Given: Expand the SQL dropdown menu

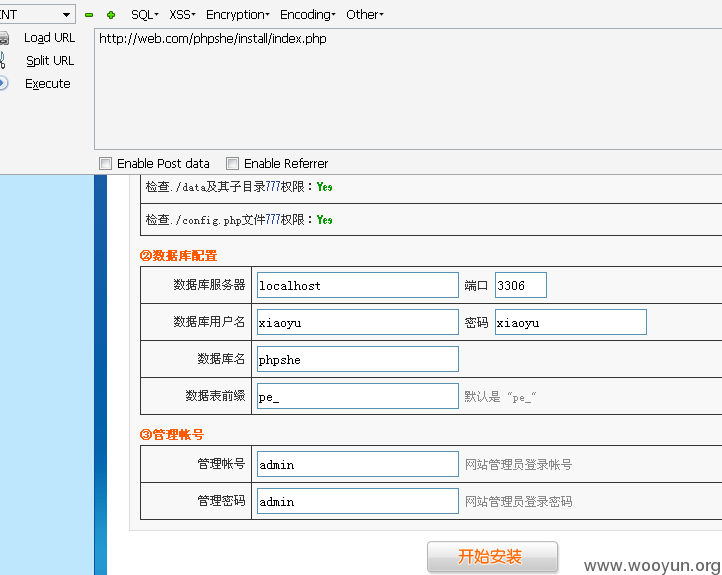Looking at the screenshot, I should pyautogui.click(x=144, y=15).
